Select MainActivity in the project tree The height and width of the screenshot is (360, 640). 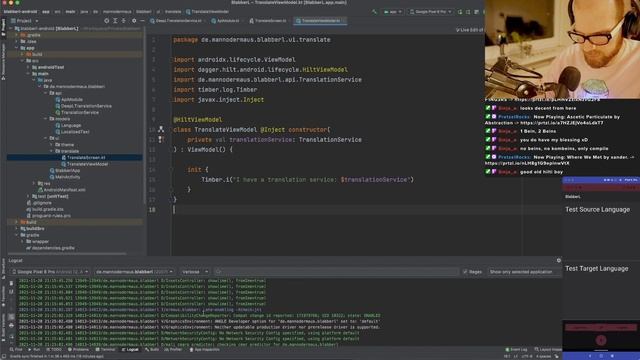[64, 177]
